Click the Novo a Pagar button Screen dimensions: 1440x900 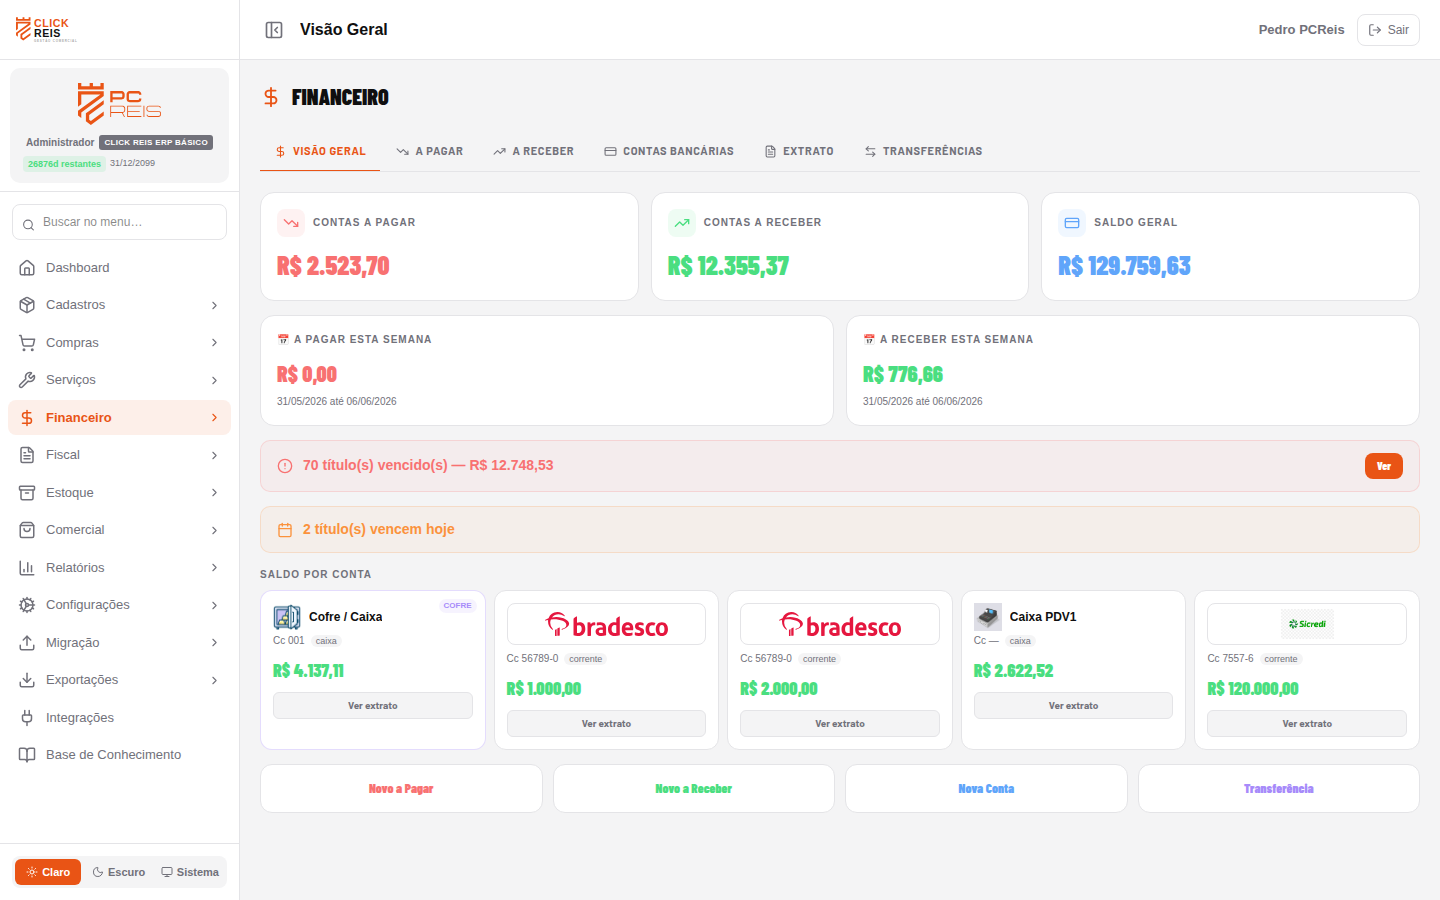401,789
